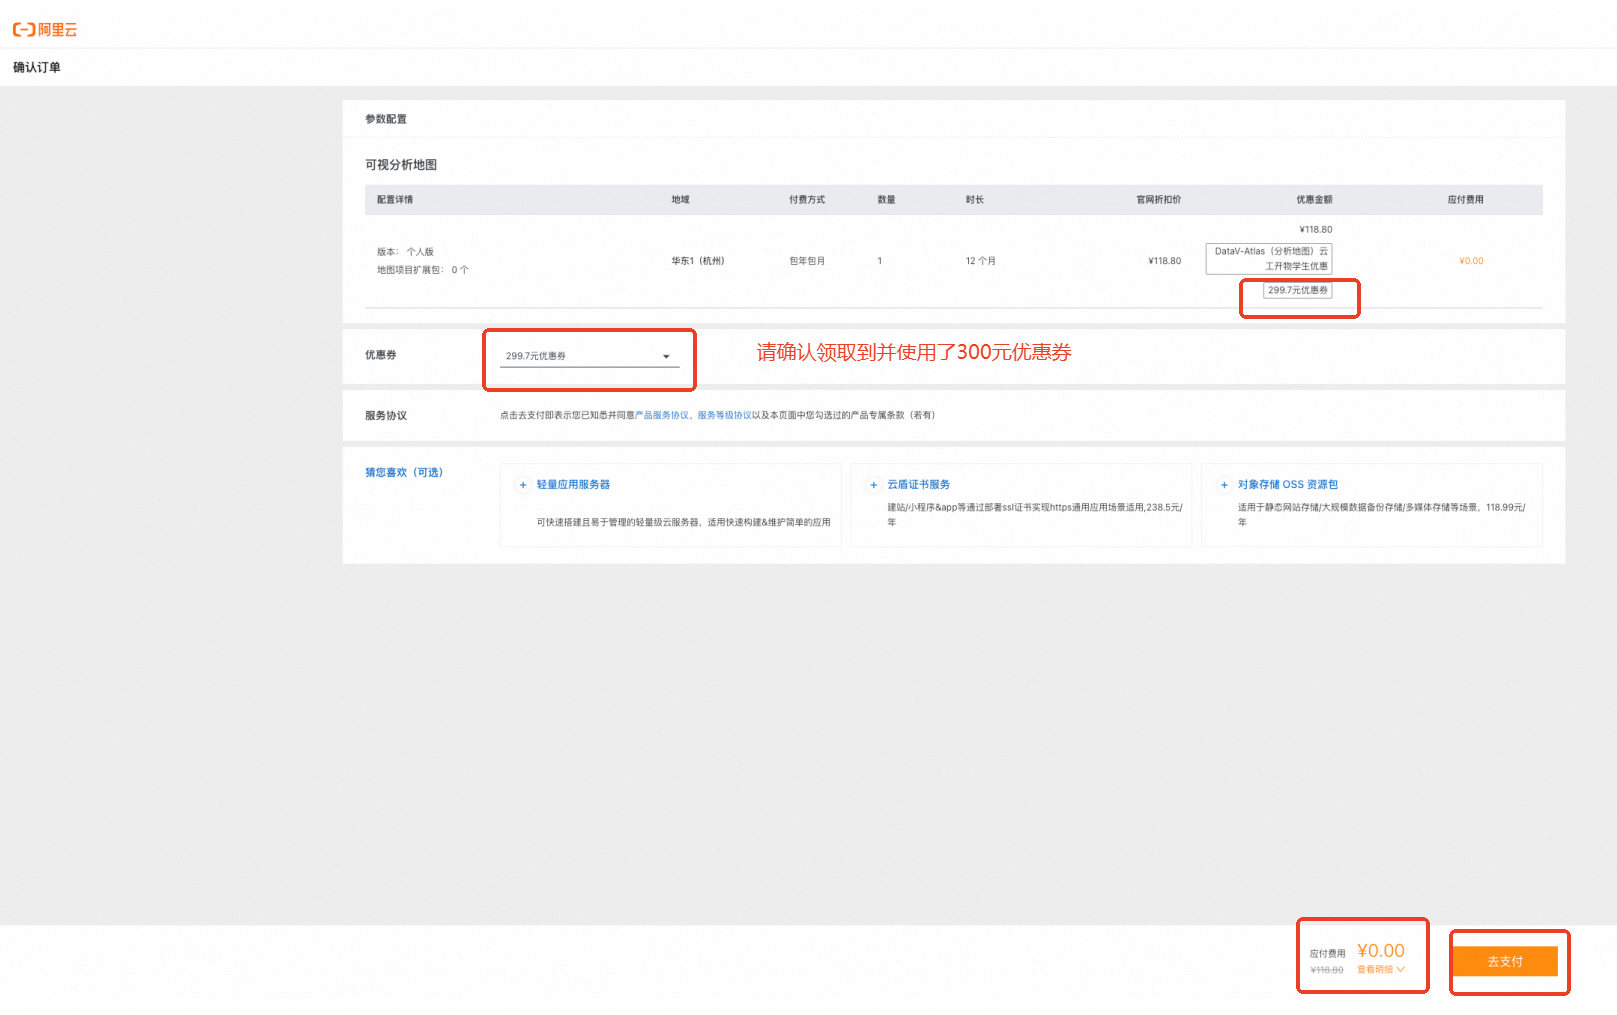Screen dimensions: 1617x1015
Task: Select the 对象存储 OSS 资源包 recommendation title
Action: (x=1288, y=485)
